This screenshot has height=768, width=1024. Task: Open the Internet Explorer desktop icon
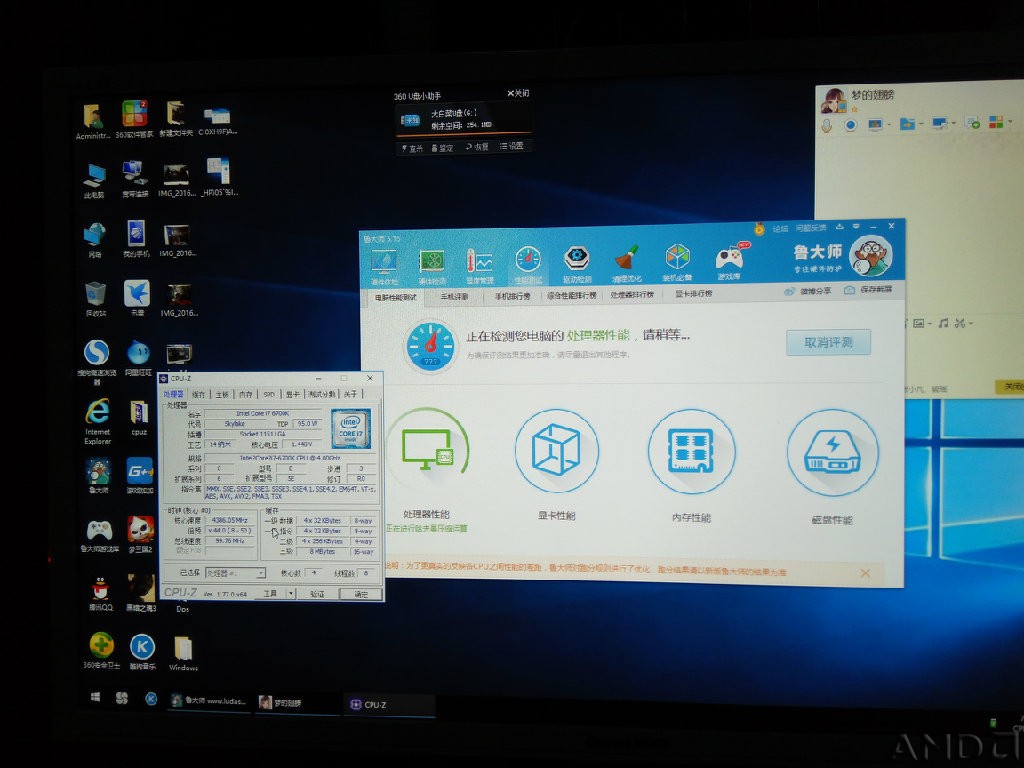click(98, 421)
